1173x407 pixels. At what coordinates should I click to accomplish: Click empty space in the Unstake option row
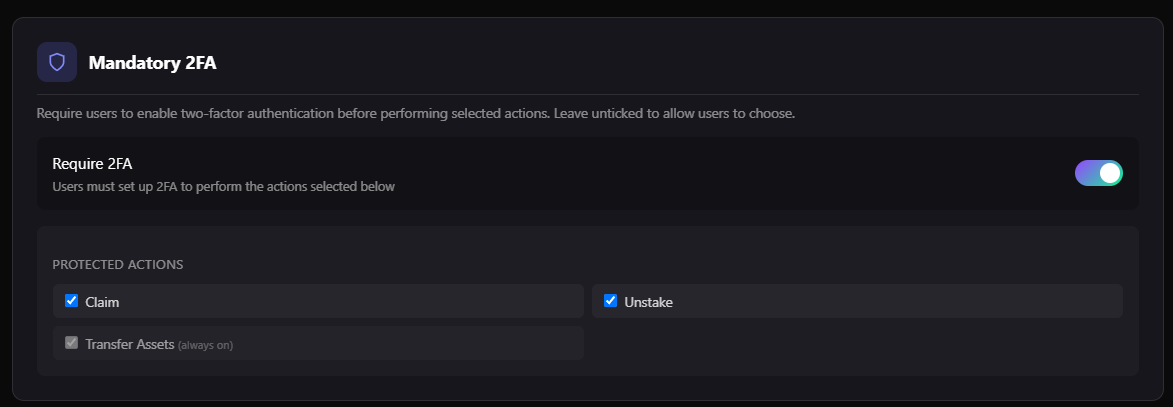coord(890,301)
